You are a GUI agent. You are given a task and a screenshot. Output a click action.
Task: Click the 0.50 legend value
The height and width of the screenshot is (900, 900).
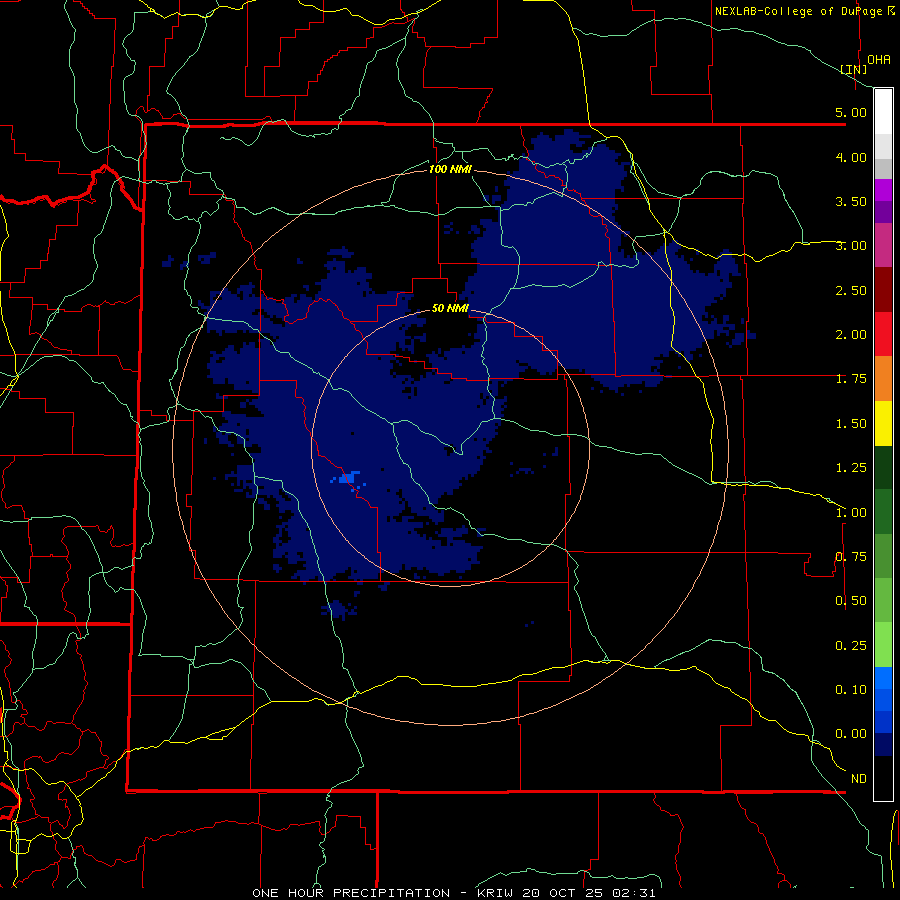(851, 601)
